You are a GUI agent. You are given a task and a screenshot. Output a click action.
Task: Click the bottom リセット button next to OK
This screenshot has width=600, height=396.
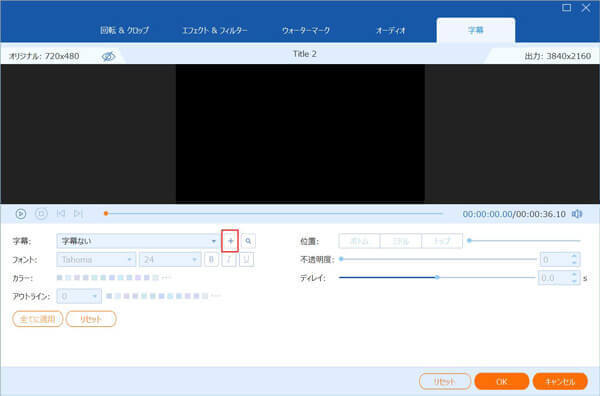[x=445, y=381]
